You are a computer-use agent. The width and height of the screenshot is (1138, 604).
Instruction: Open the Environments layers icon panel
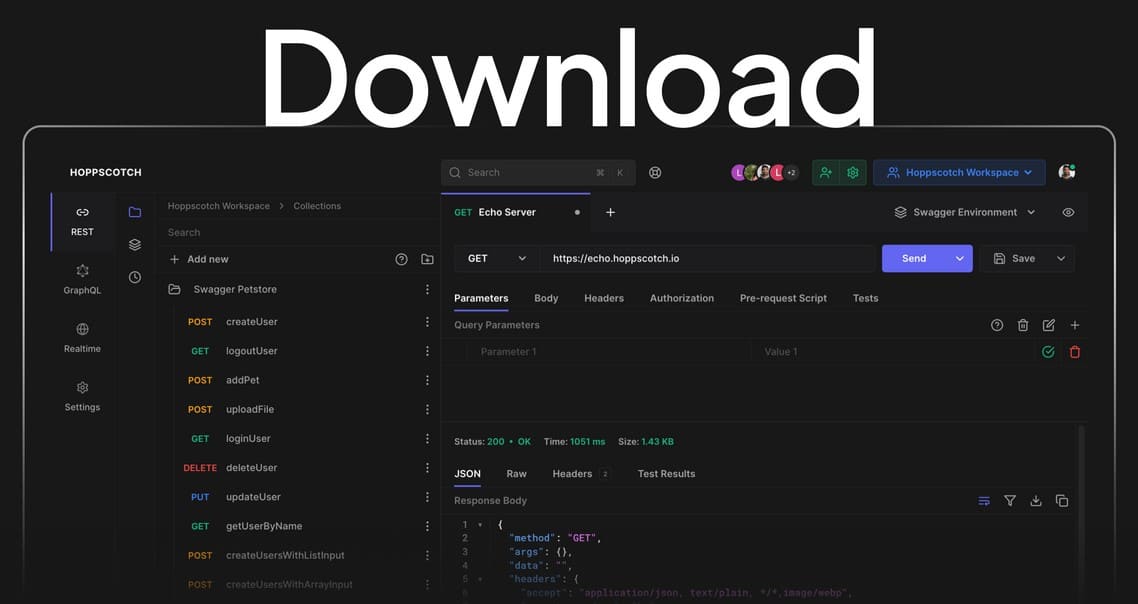click(135, 245)
